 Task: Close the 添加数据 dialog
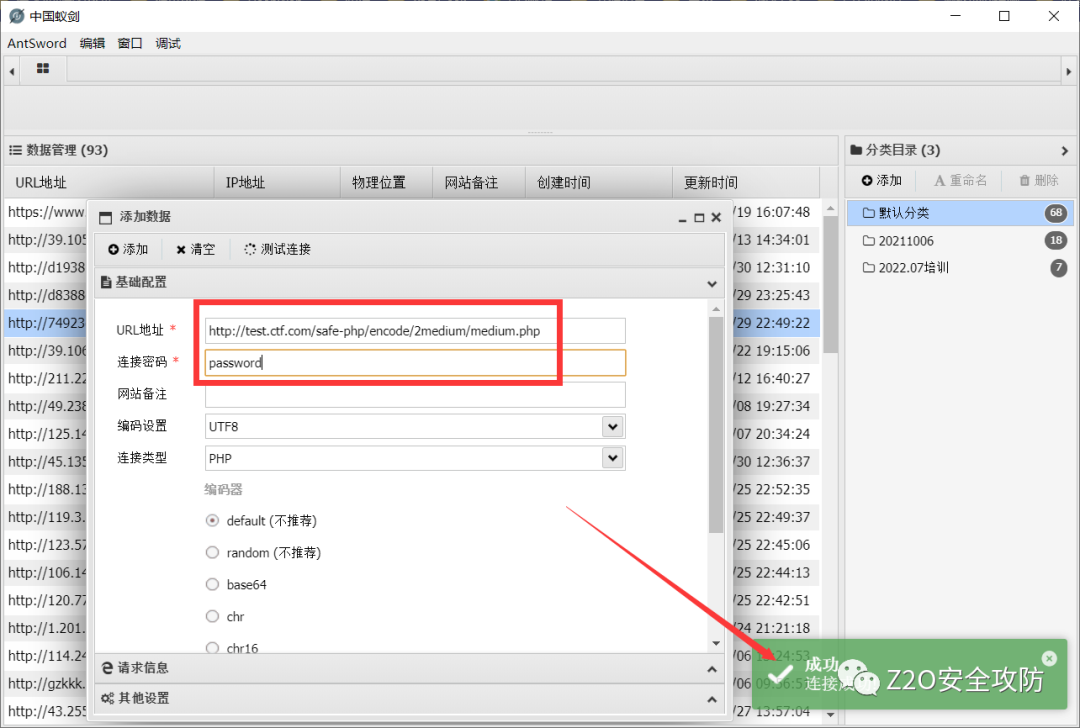tap(716, 218)
